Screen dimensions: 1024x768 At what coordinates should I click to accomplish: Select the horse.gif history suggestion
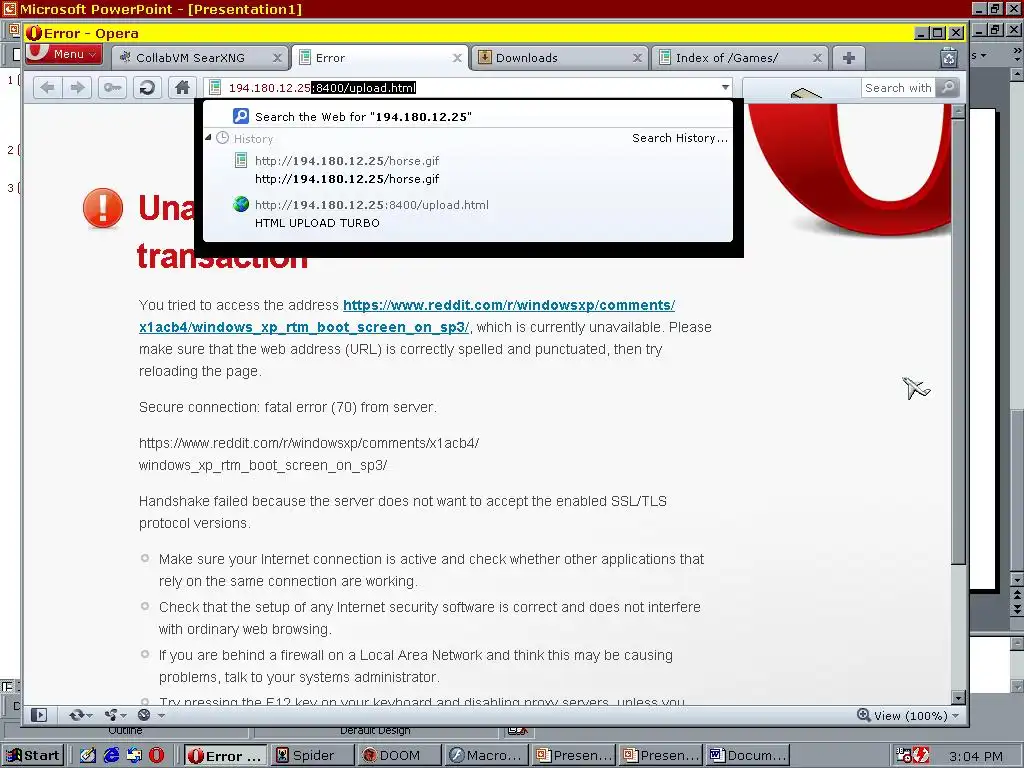(468, 170)
